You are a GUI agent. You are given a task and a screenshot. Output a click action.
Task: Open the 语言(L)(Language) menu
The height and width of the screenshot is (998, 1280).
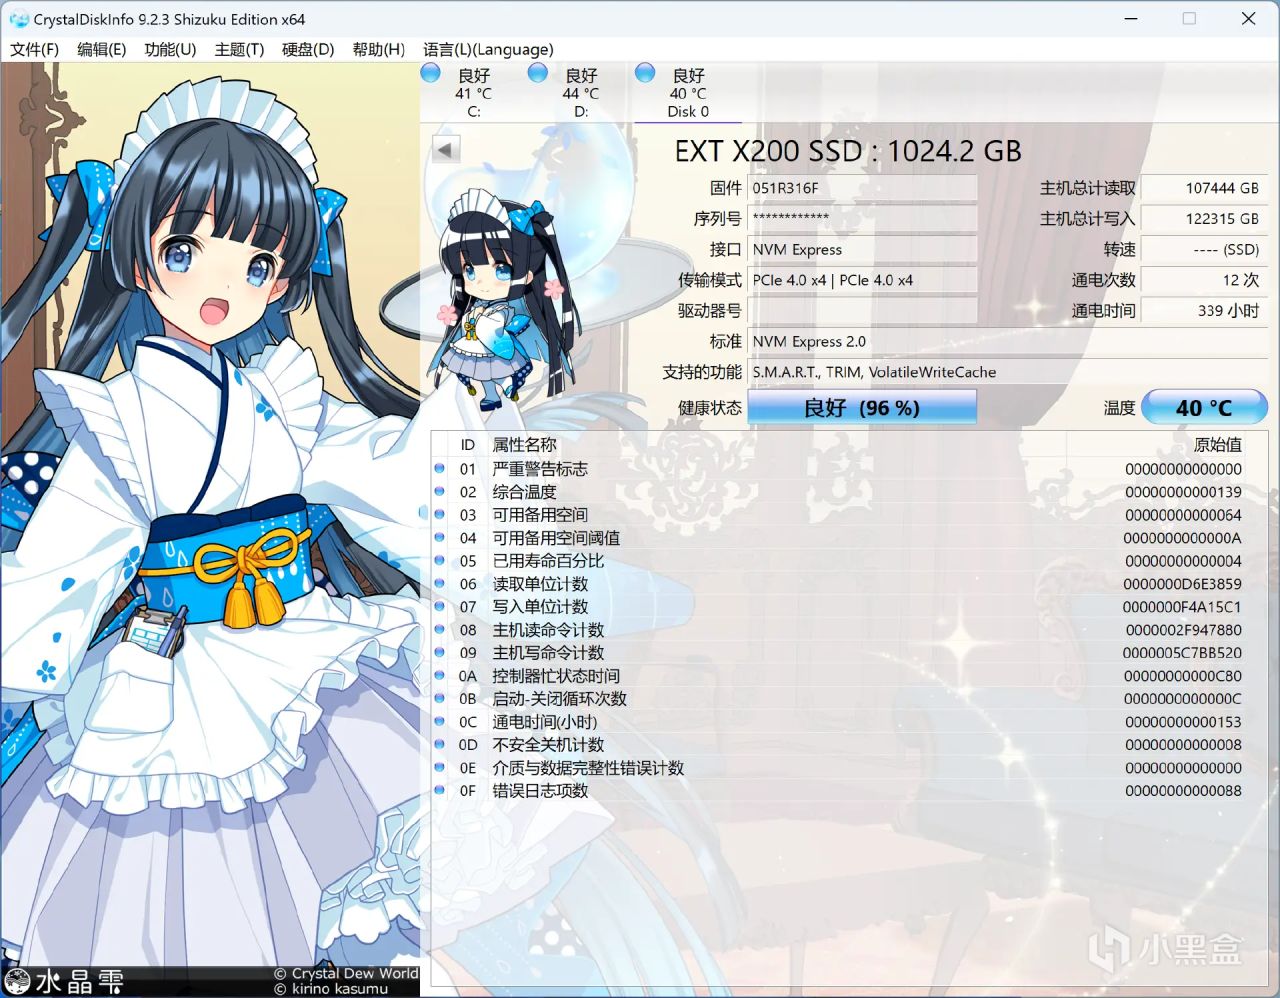point(488,49)
